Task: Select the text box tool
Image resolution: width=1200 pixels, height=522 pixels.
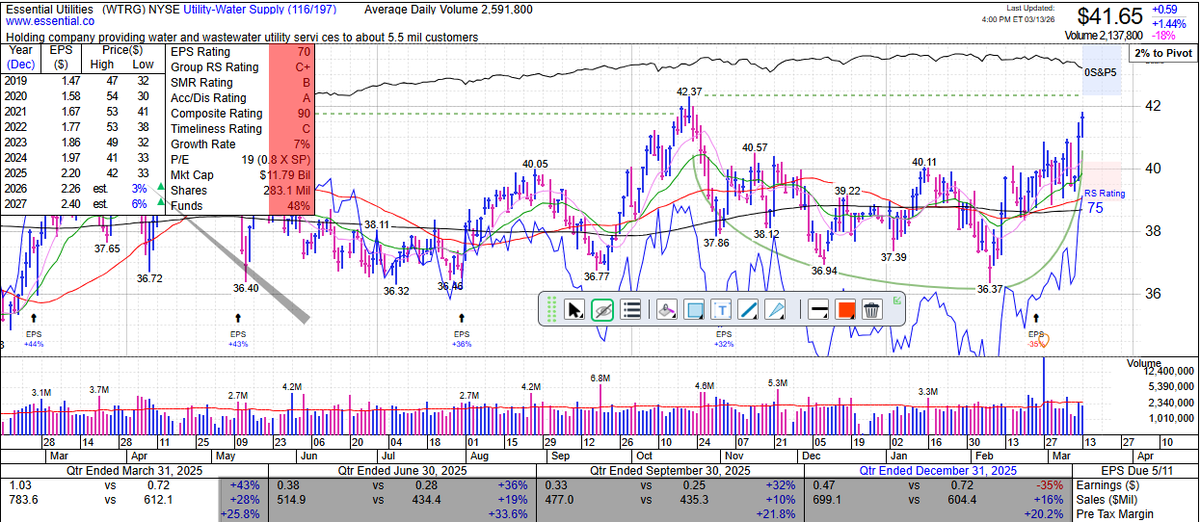Action: 722,310
